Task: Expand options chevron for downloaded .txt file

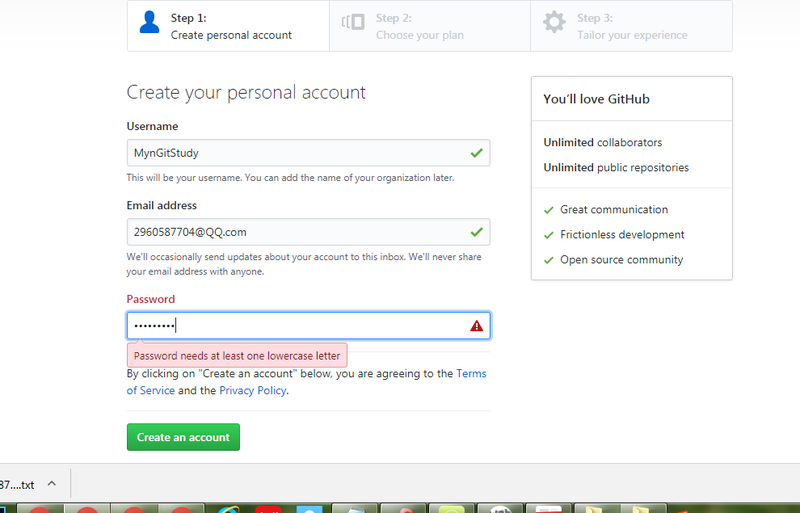Action: [x=52, y=483]
